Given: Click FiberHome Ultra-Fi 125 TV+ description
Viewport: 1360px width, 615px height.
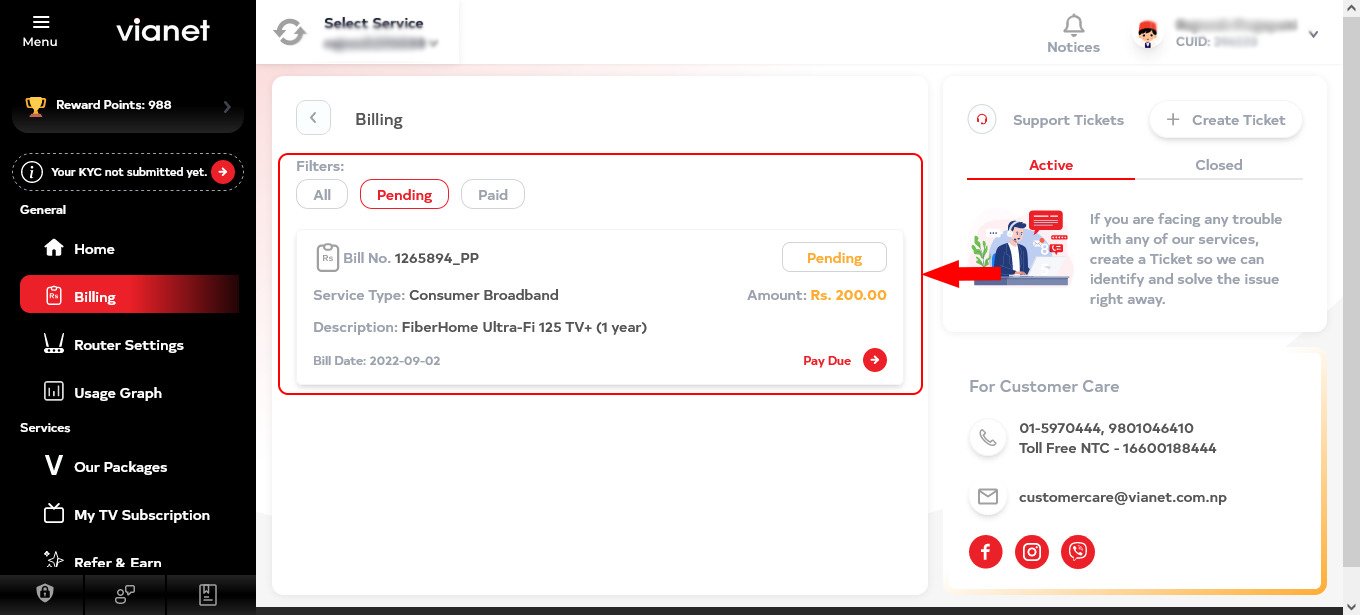Looking at the screenshot, I should (524, 327).
